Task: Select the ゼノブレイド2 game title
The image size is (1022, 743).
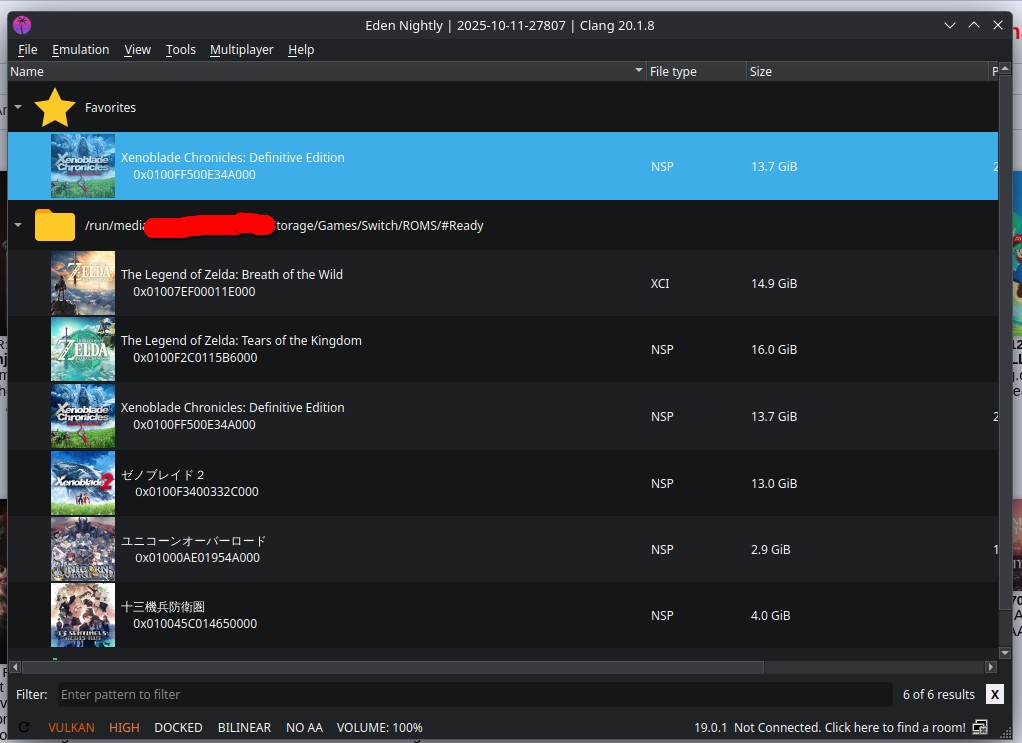Action: (x=163, y=474)
